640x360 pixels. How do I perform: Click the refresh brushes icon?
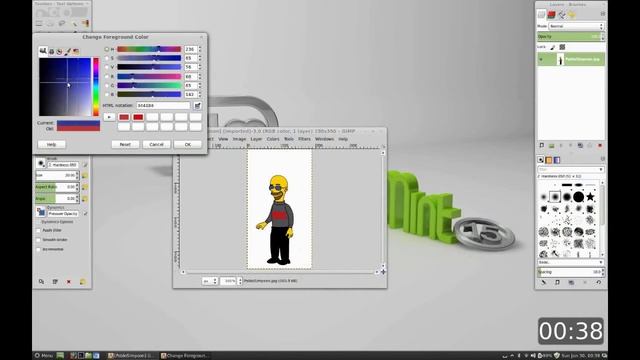(x=598, y=282)
